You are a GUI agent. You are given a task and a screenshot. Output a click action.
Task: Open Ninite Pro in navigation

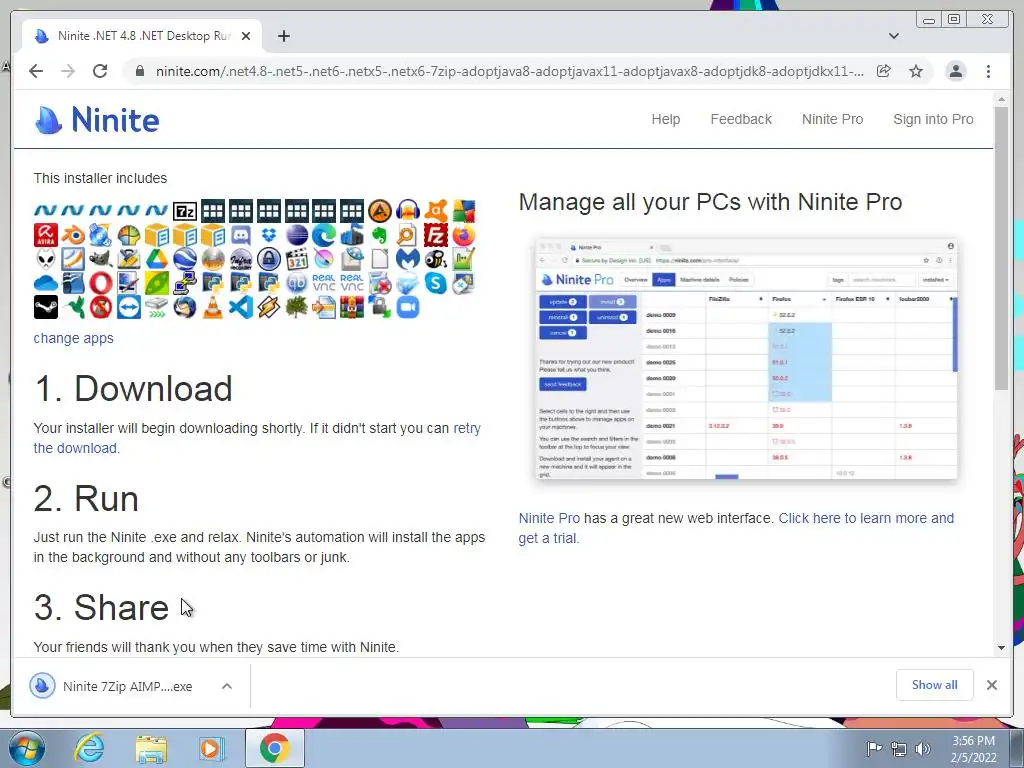tap(832, 120)
